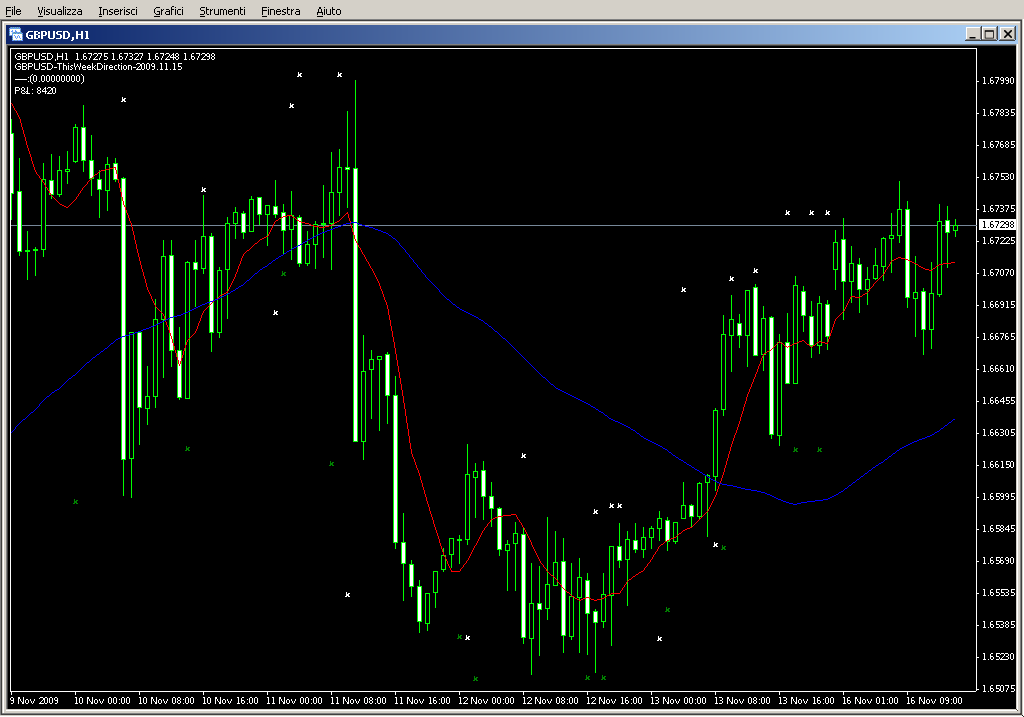Screen dimensions: 1024x717
Task: Click the 1.66305 price scale label
Action: pyautogui.click(x=999, y=433)
